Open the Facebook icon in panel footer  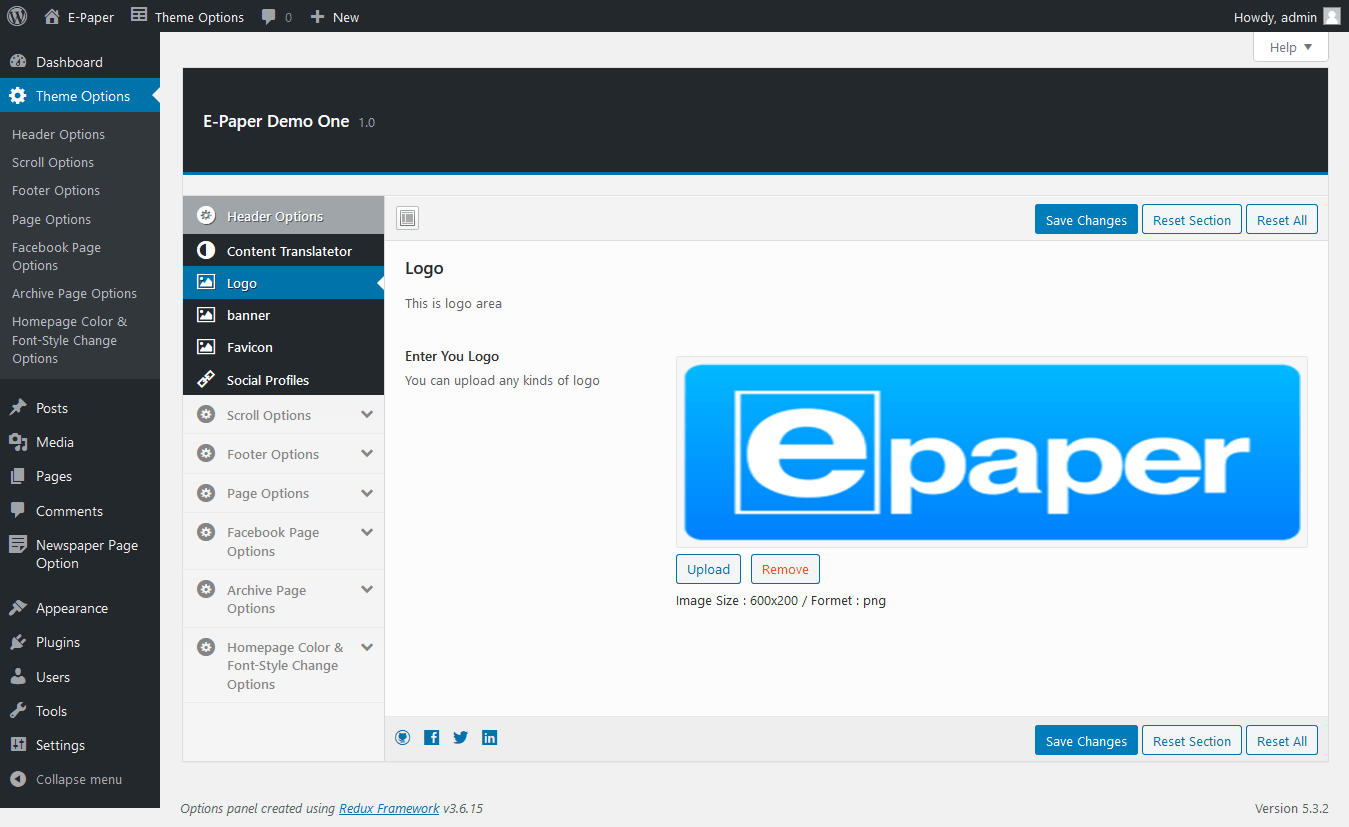click(432, 737)
